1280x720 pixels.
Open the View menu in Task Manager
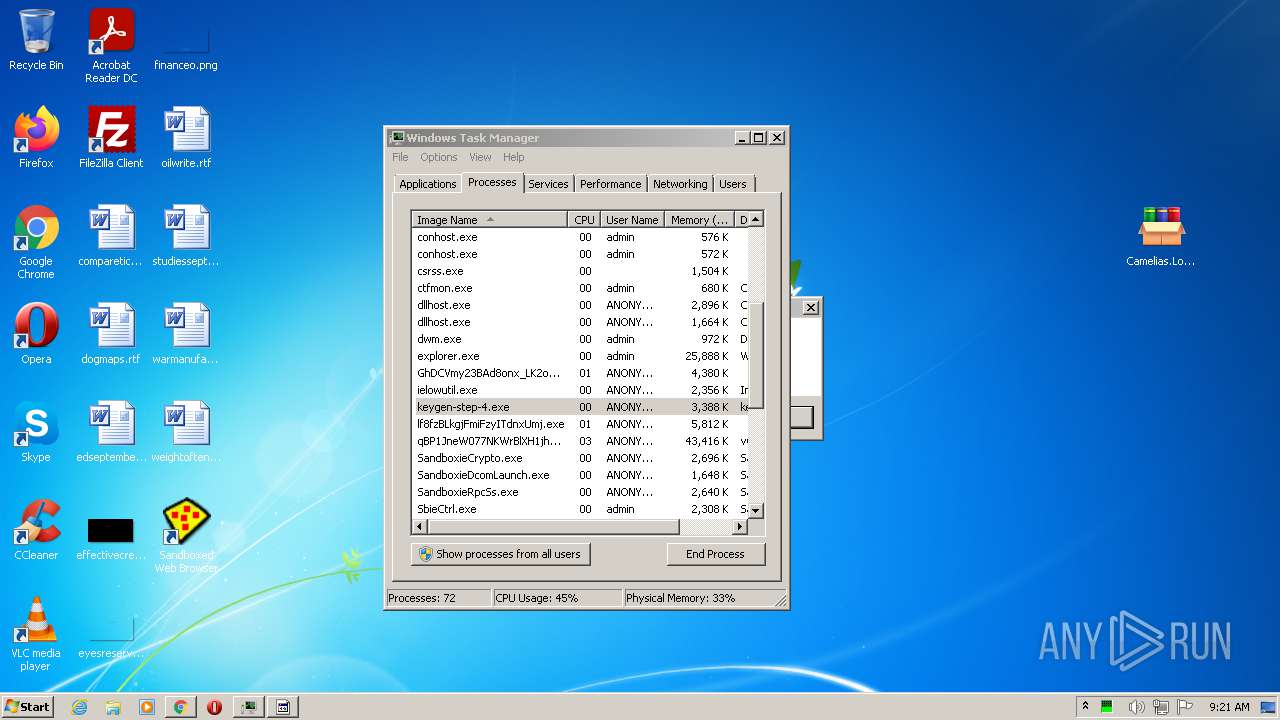pos(480,157)
